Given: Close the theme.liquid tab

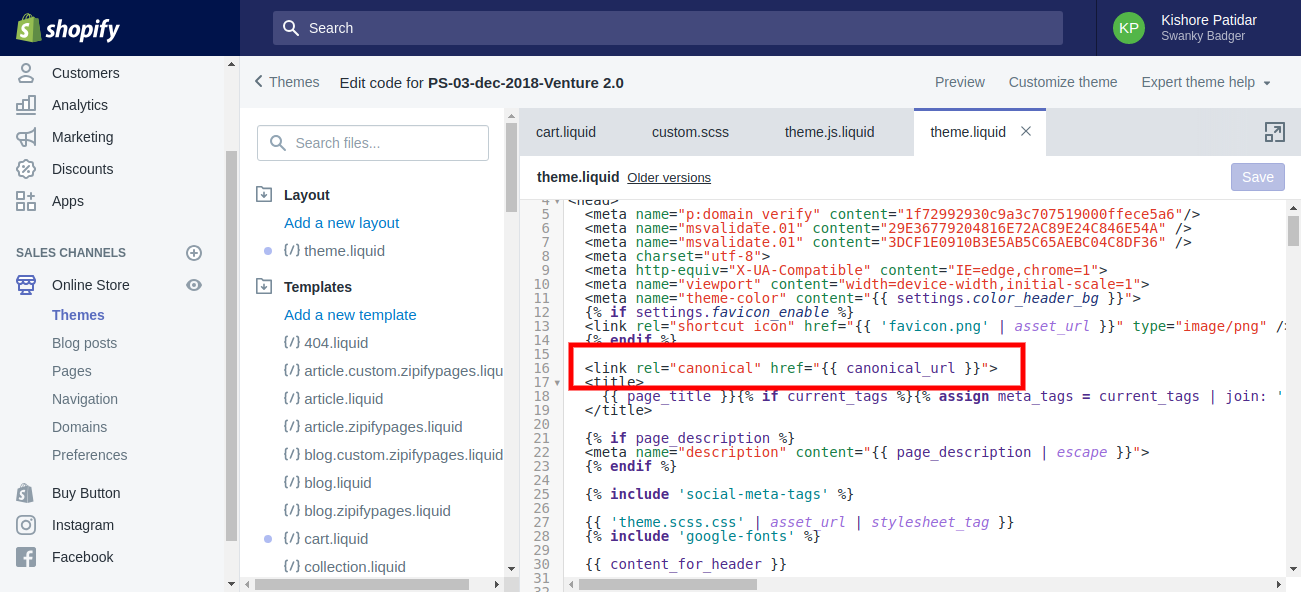Looking at the screenshot, I should [1025, 131].
